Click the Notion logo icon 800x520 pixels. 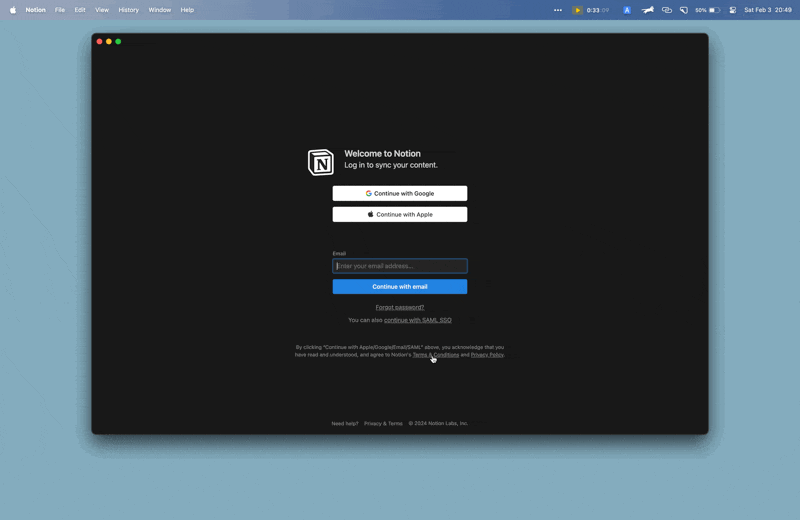point(321,162)
